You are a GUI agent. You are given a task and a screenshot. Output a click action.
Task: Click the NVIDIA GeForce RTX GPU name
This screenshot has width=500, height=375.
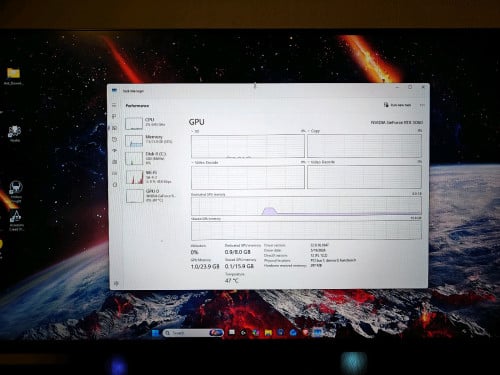pos(397,123)
